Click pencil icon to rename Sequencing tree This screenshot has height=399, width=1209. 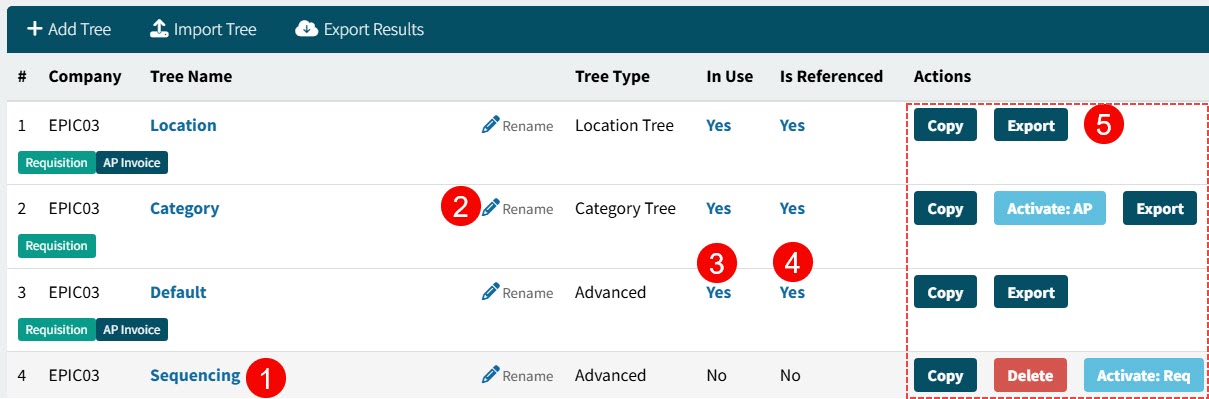tap(490, 375)
